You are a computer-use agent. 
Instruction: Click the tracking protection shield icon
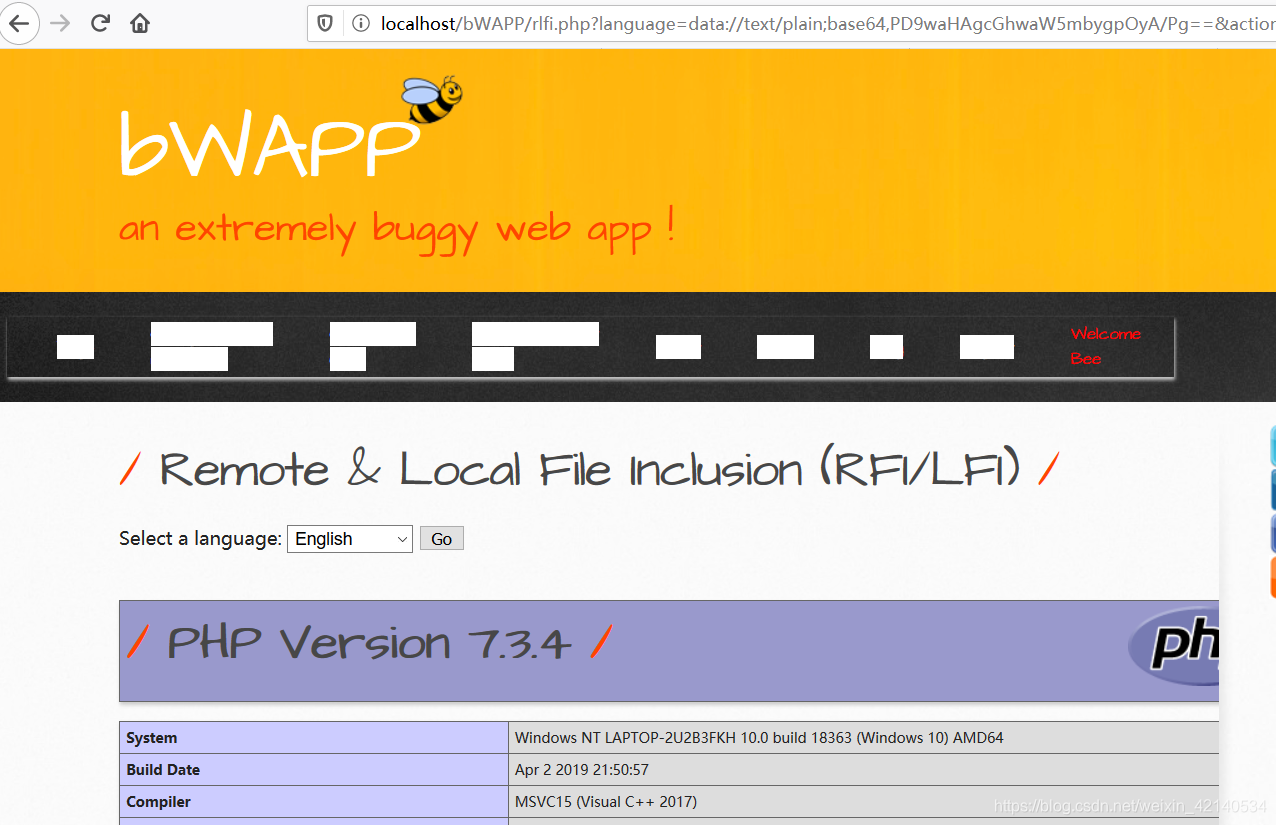(x=325, y=23)
